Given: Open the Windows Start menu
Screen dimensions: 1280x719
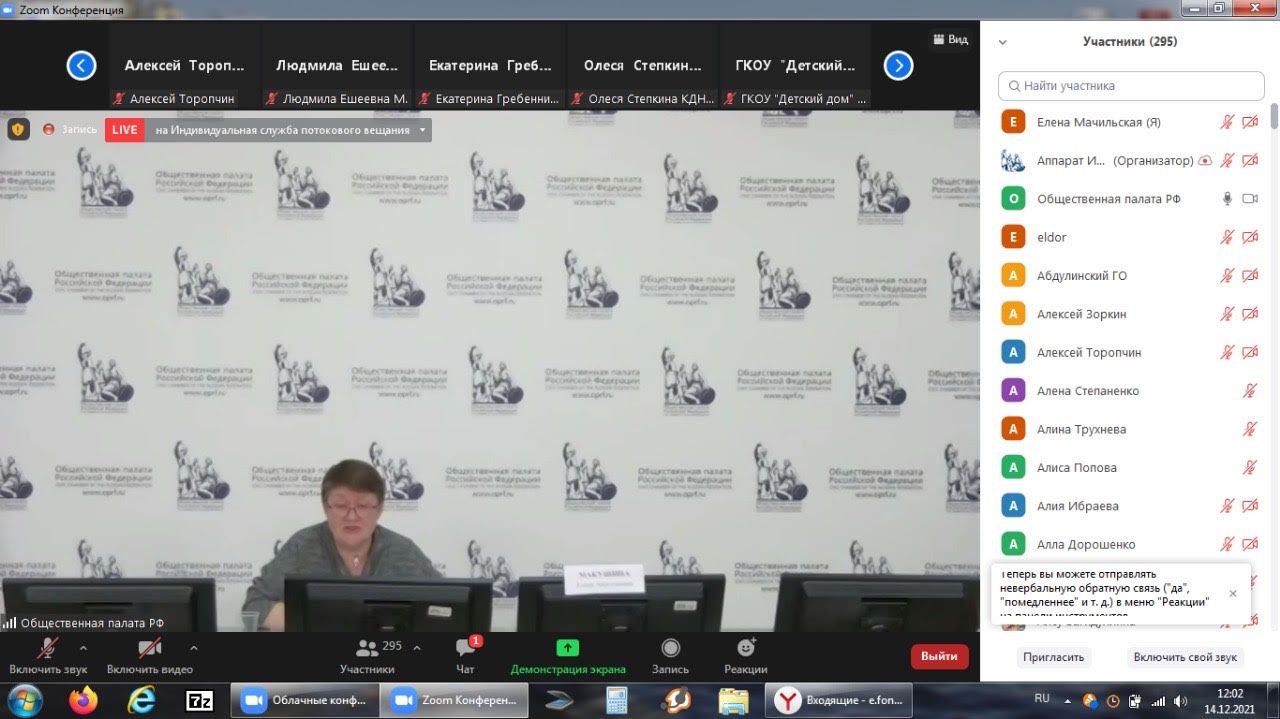Looking at the screenshot, I should [x=24, y=700].
